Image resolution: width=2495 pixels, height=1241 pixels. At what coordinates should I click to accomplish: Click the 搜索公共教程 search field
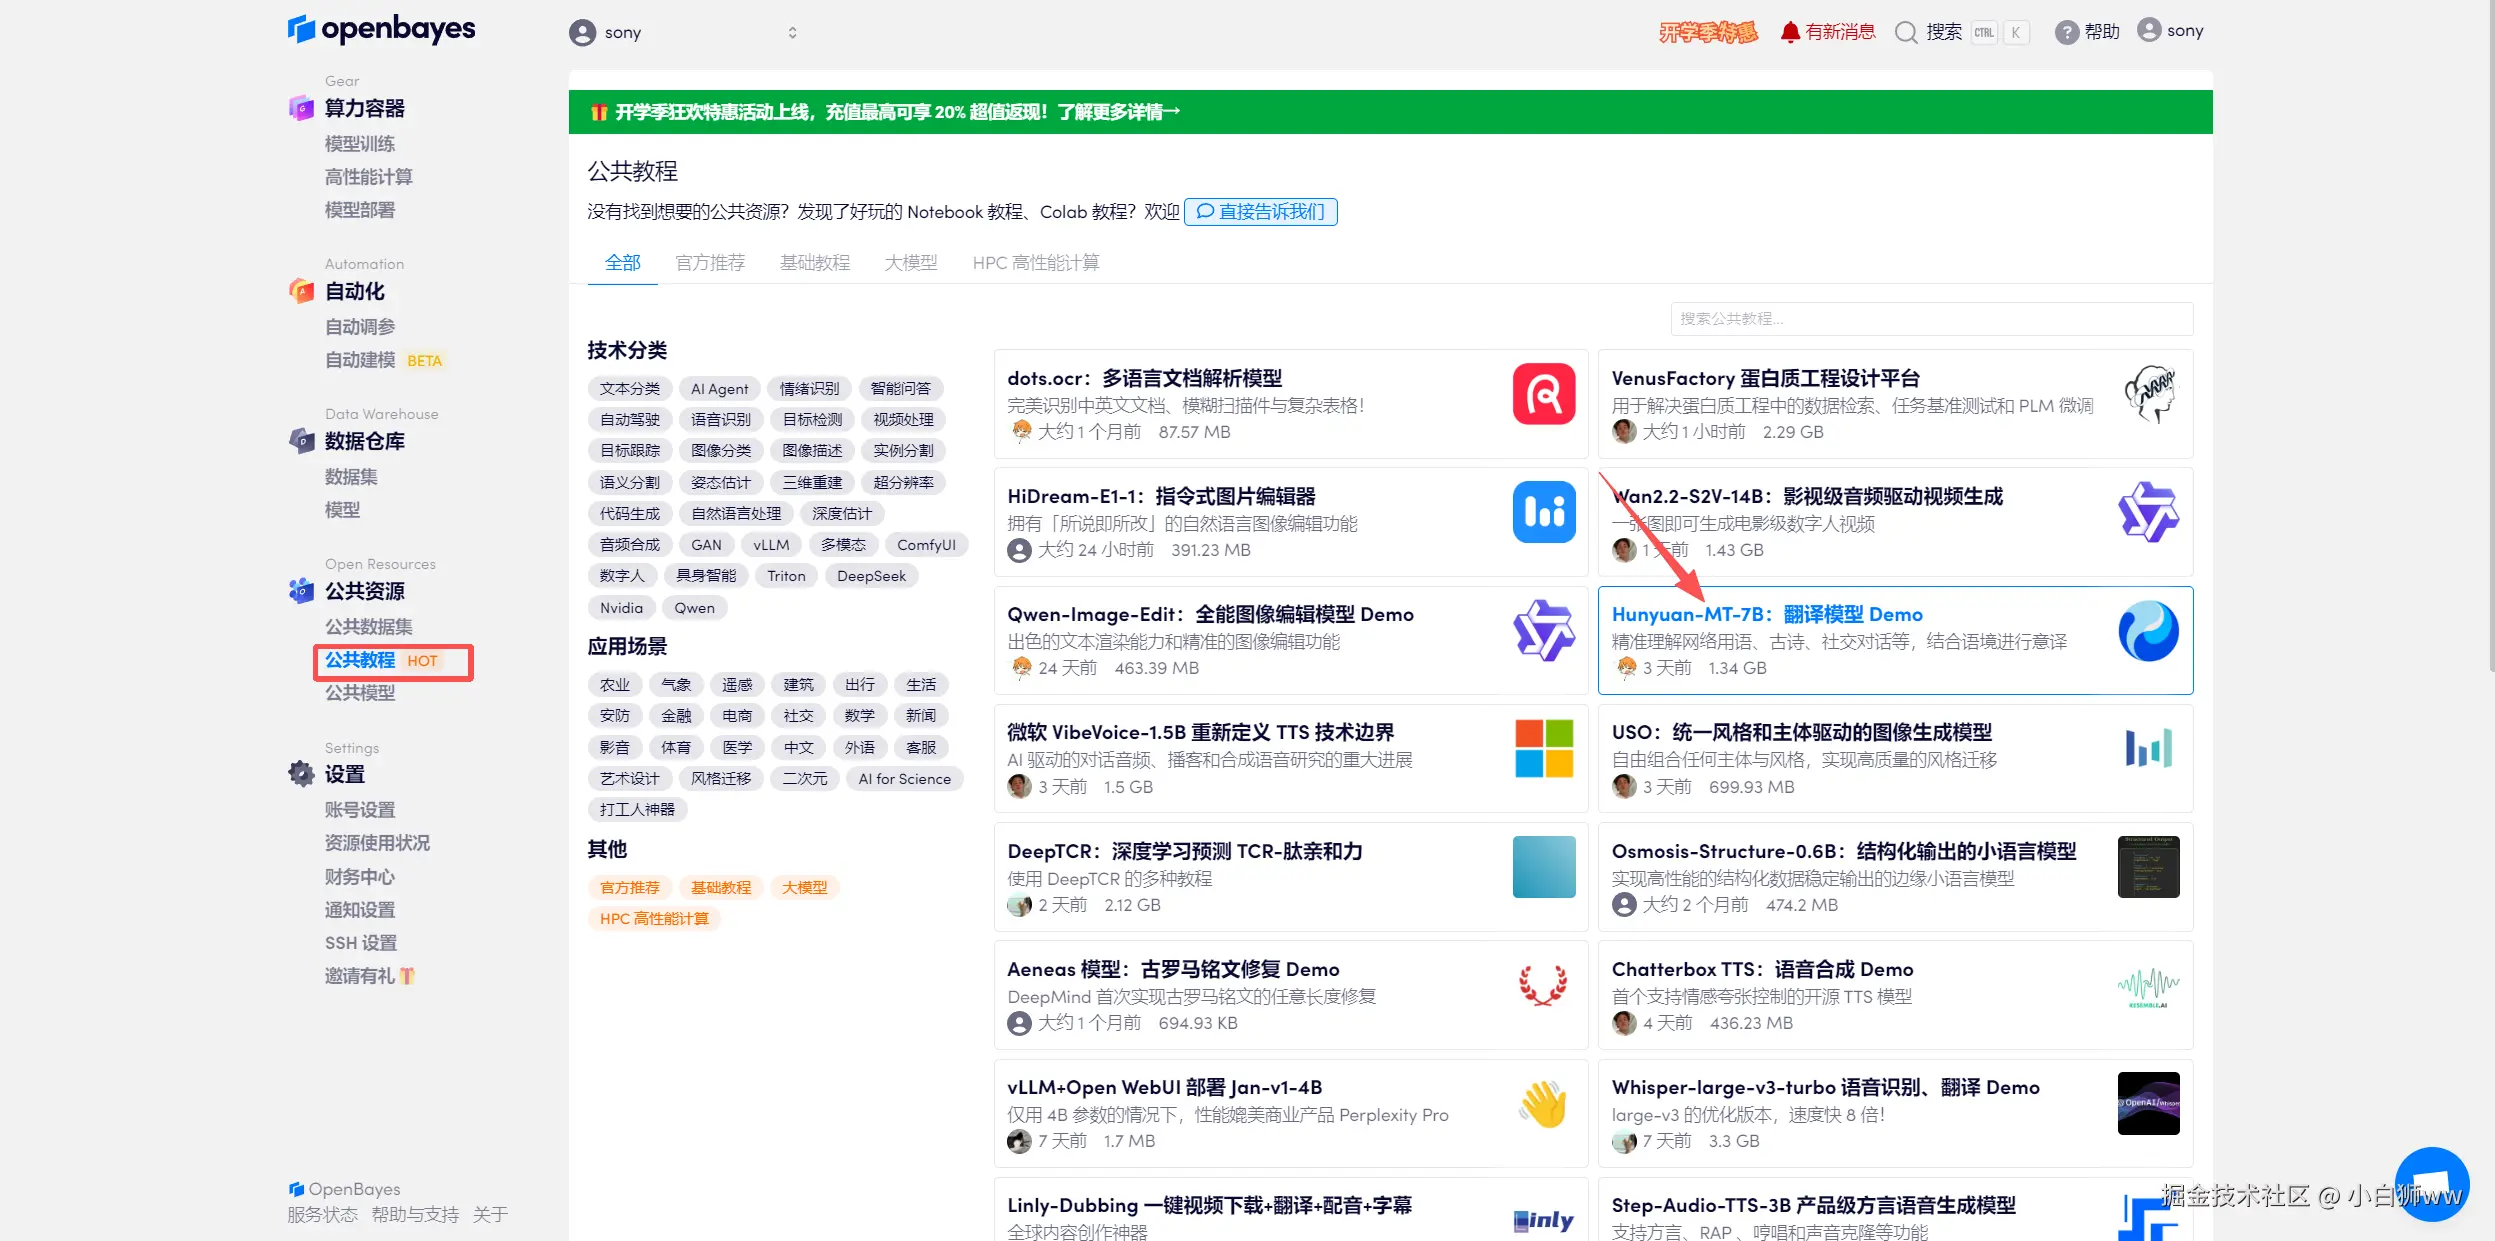1930,319
